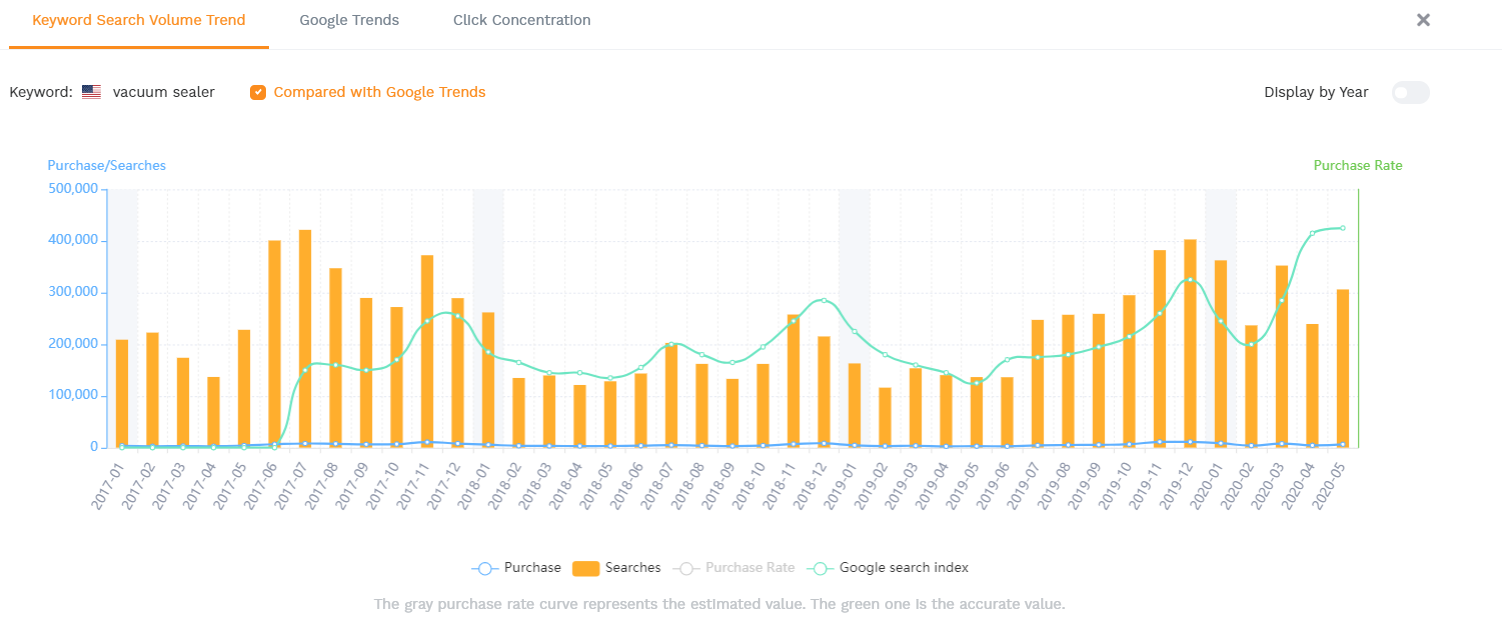Screen dimensions: 1502x626
Task: Enable the Display by Year switch
Action: coord(1410,92)
